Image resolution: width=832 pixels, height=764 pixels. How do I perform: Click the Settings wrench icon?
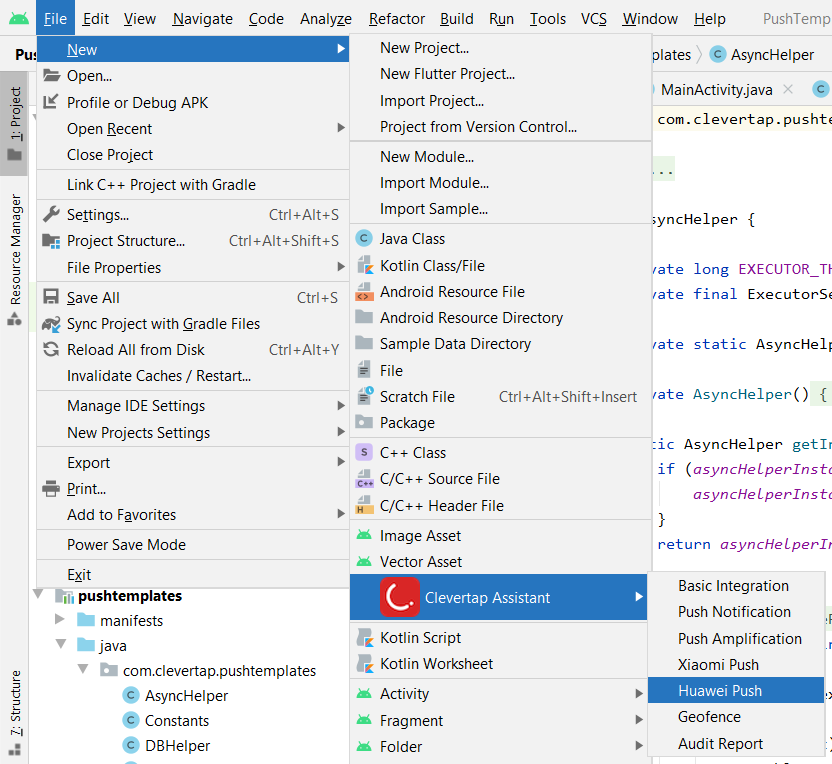51,214
